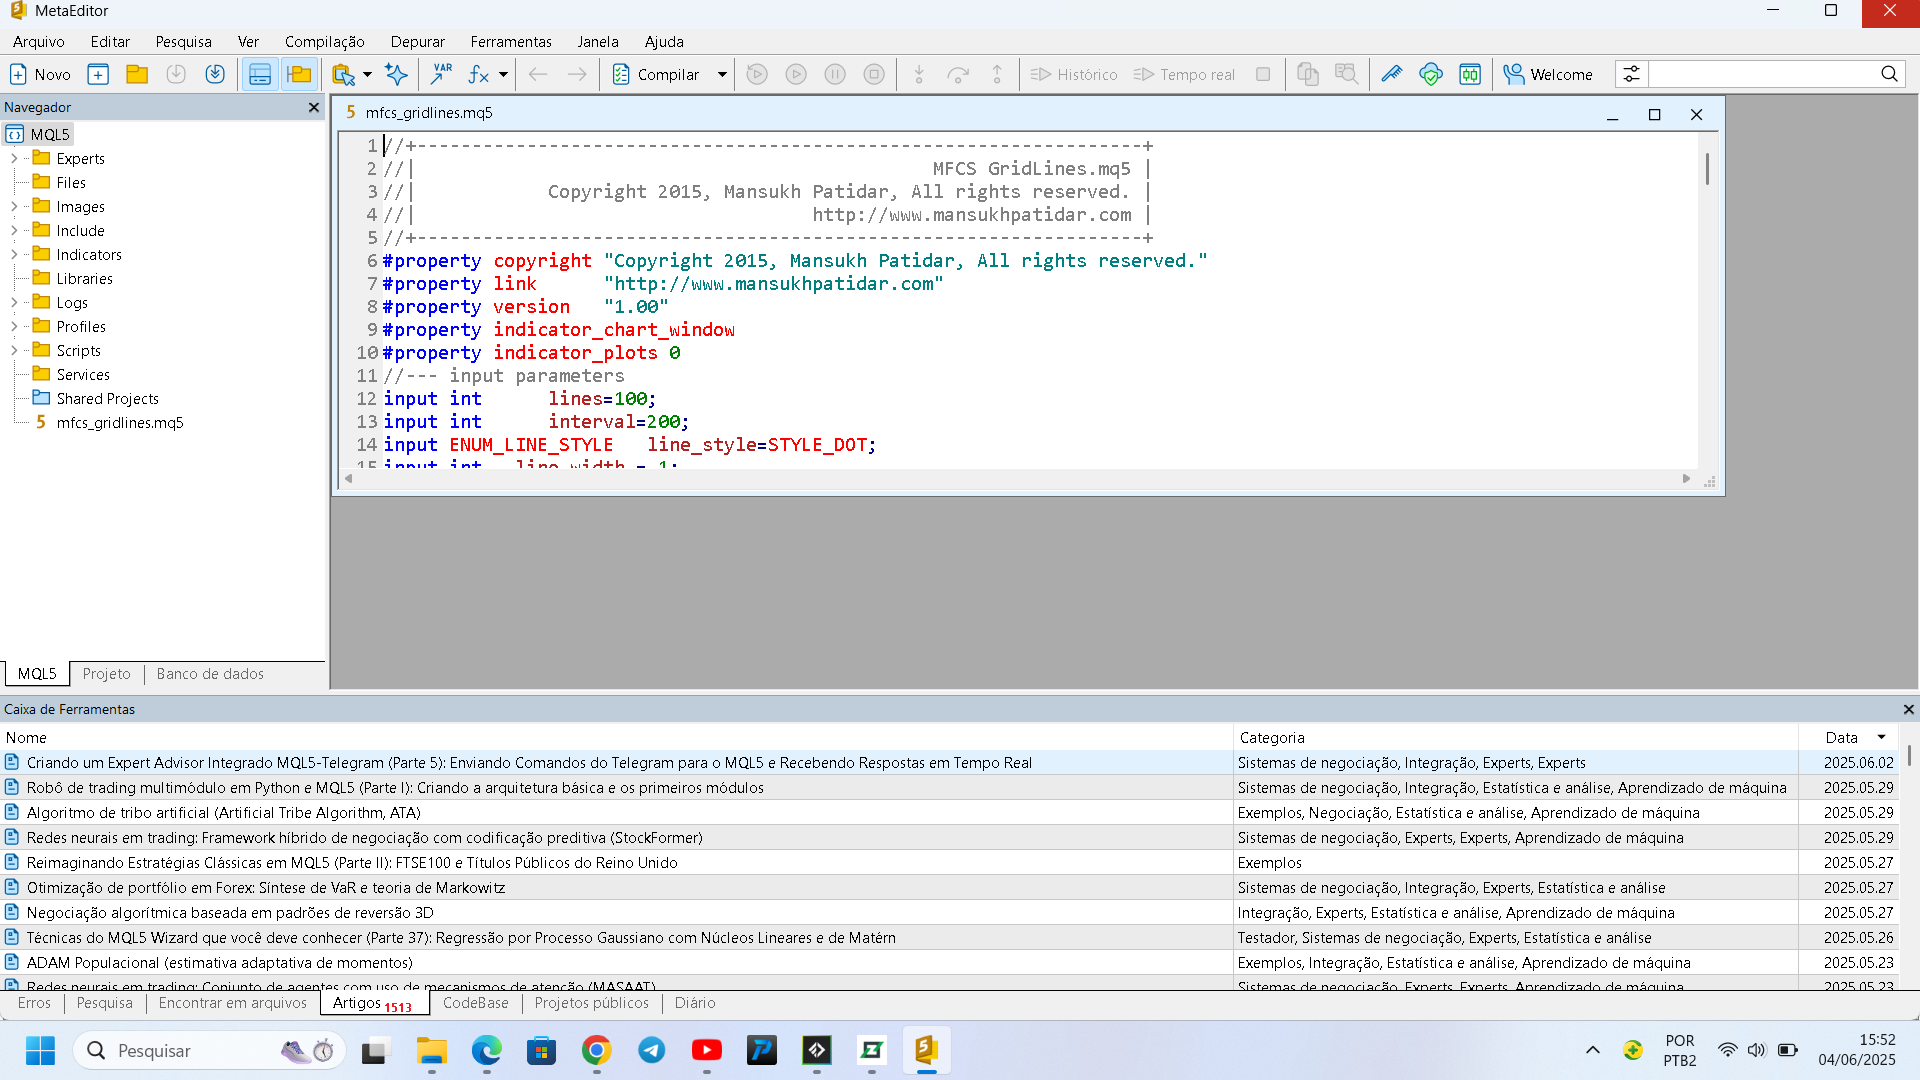Open the Compilação menu
1920x1080 pixels.
324,41
